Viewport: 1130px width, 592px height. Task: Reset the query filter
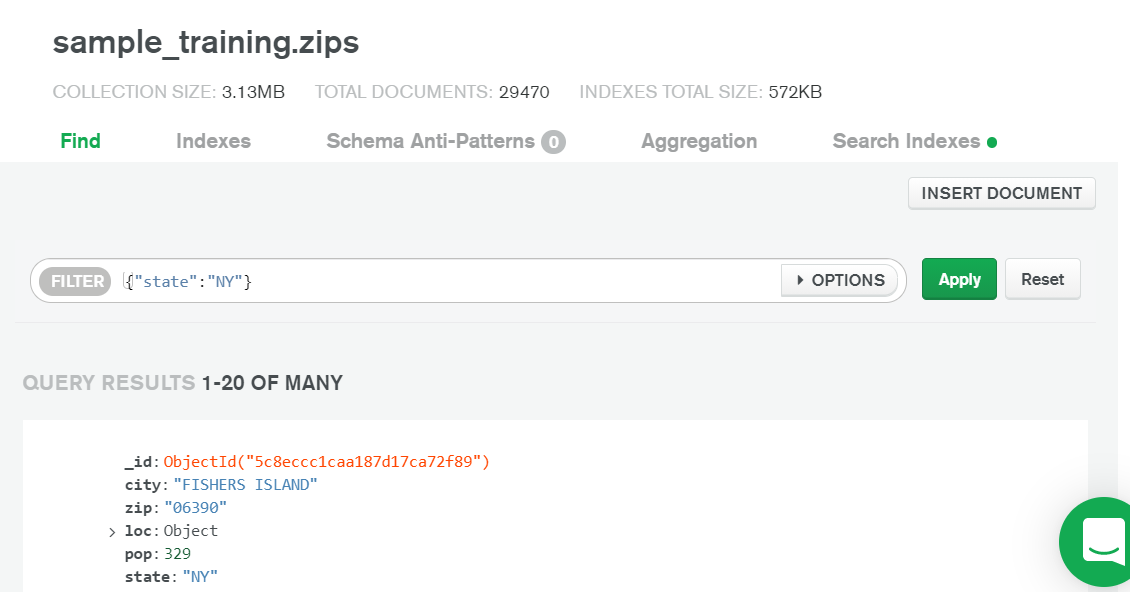click(1042, 279)
